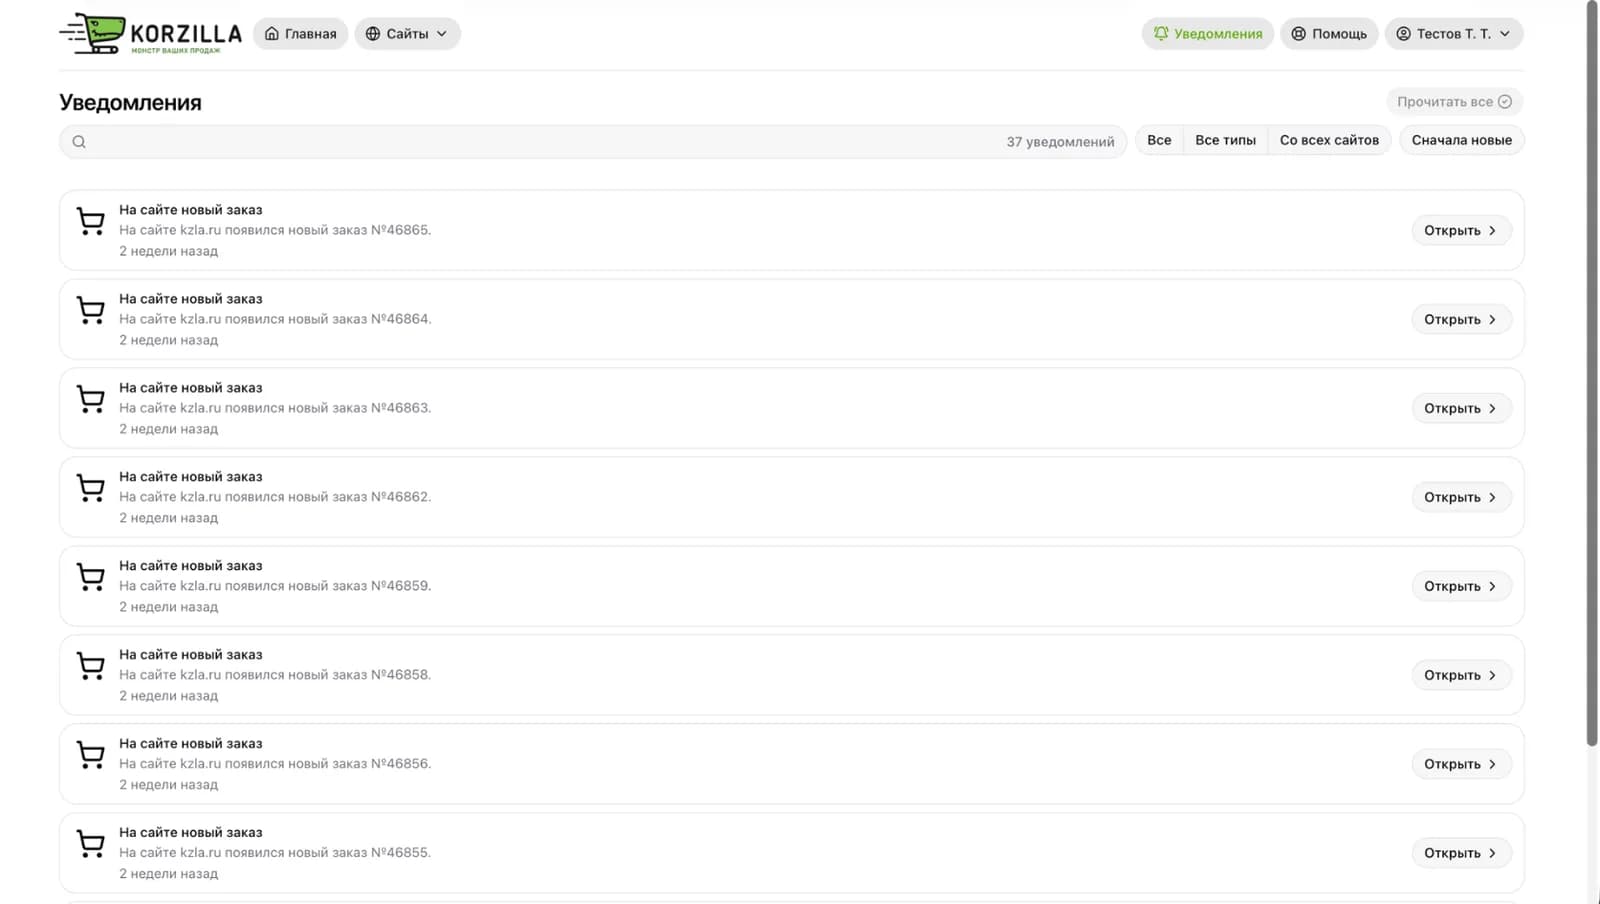Select text mentioning order №46856
The height and width of the screenshot is (904, 1600).
(x=275, y=764)
